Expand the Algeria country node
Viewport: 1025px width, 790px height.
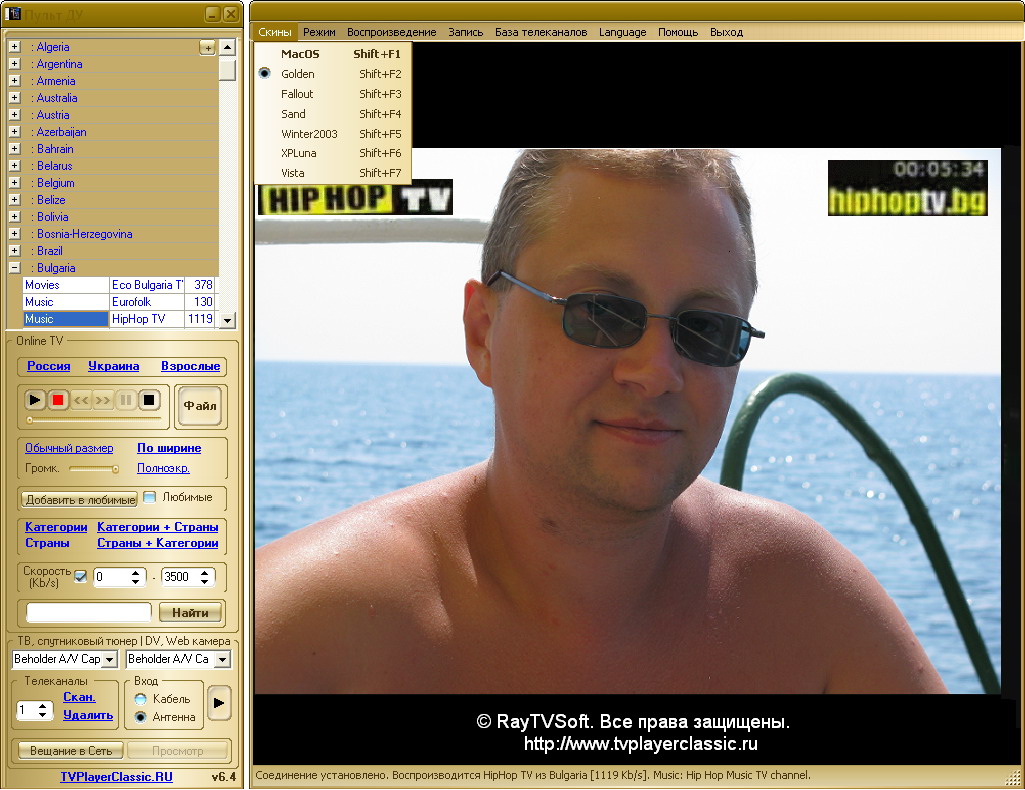(x=14, y=47)
